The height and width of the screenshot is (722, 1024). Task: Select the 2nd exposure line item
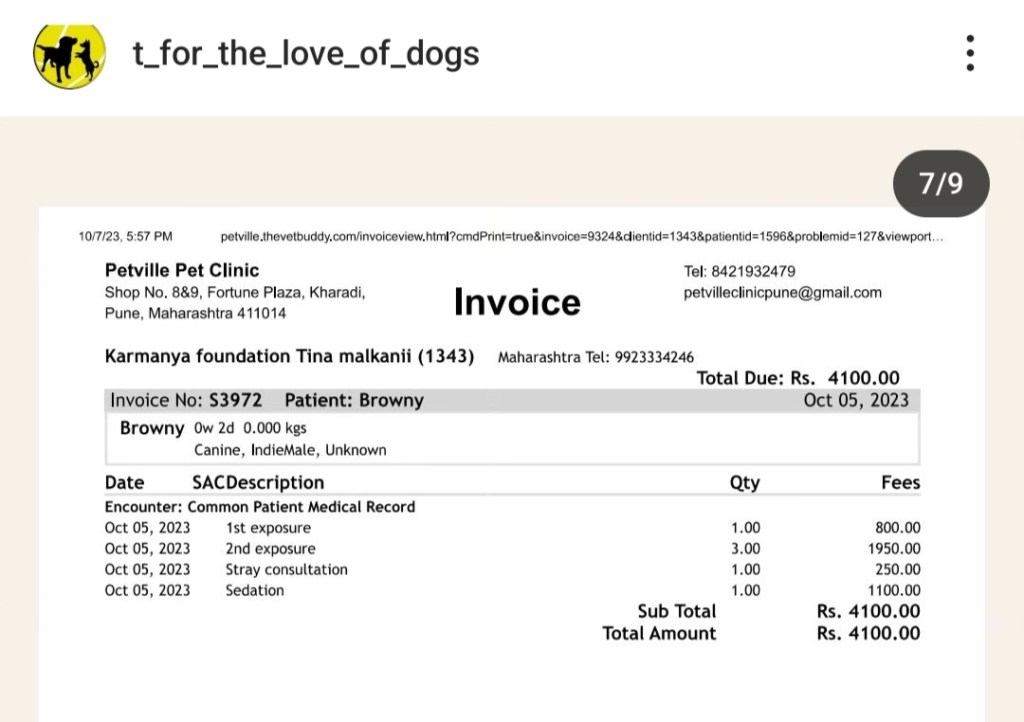tap(270, 549)
